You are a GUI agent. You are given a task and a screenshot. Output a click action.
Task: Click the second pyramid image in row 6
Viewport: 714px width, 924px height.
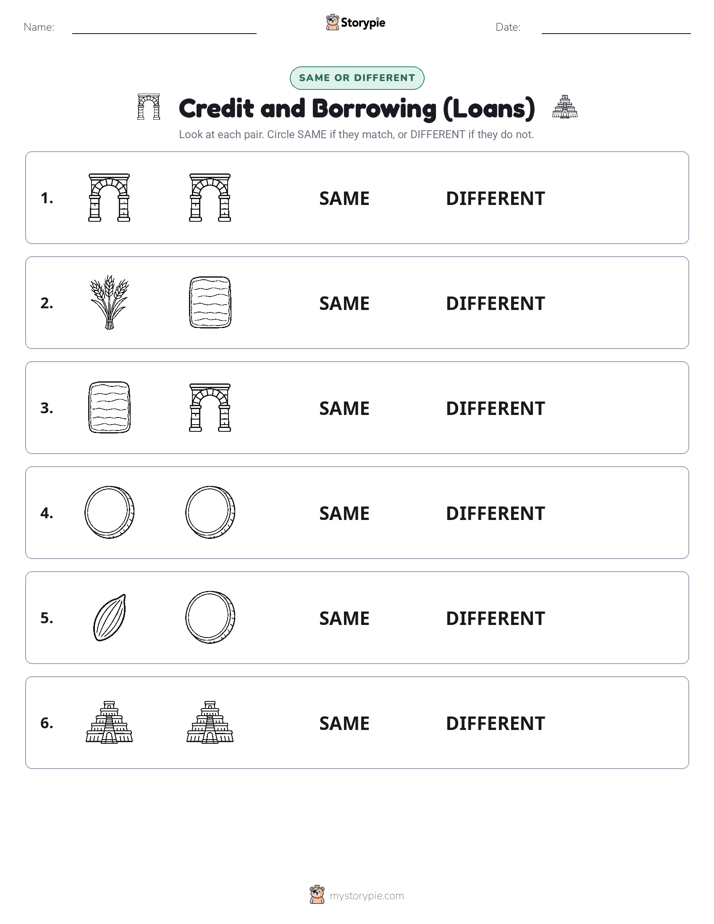pos(210,722)
